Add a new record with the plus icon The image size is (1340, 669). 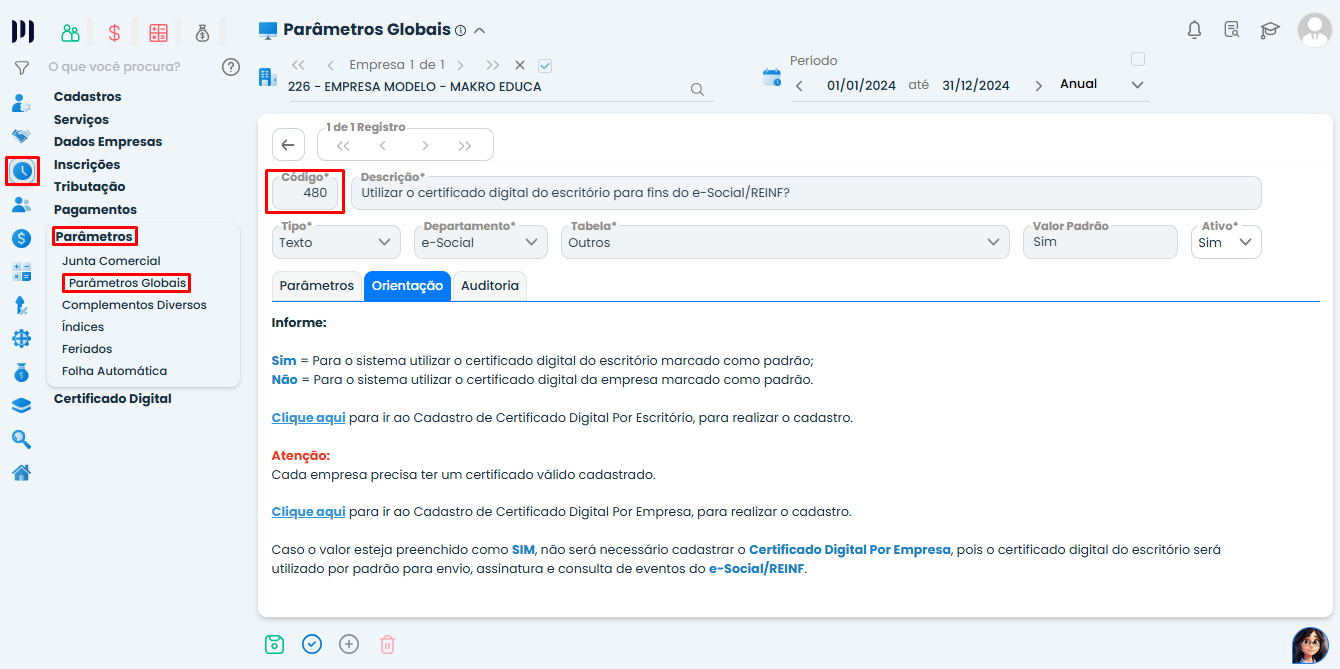pyautogui.click(x=349, y=644)
